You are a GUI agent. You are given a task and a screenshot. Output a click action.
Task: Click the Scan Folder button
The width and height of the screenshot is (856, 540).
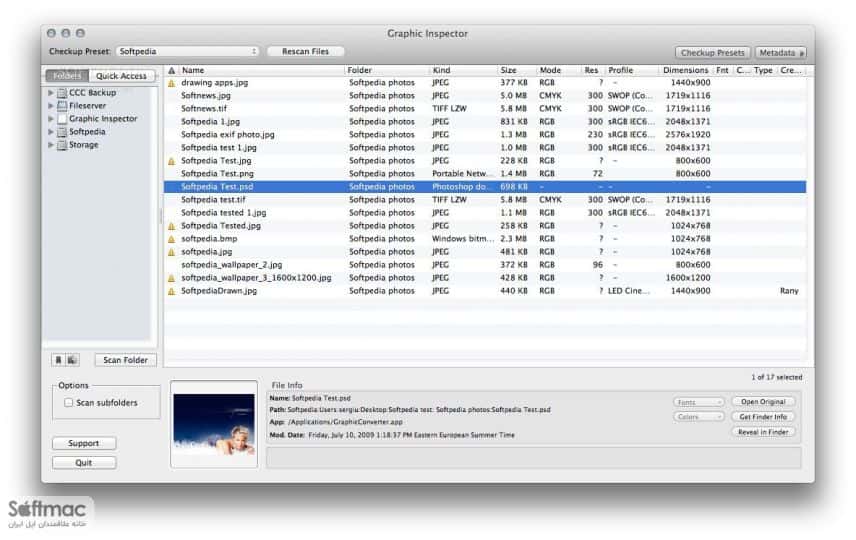126,360
